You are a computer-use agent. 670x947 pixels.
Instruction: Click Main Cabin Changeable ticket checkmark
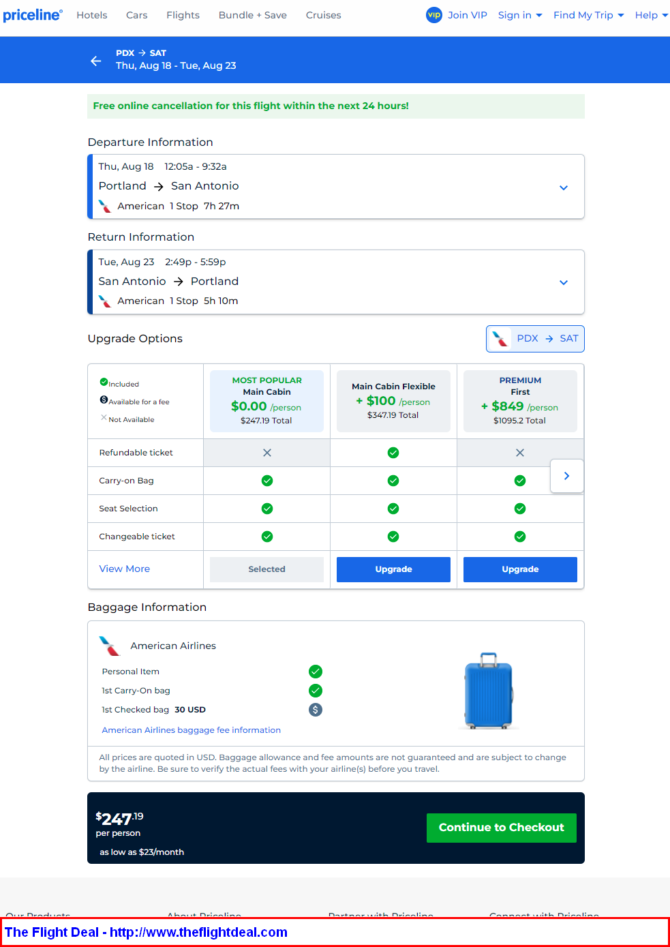tap(267, 536)
